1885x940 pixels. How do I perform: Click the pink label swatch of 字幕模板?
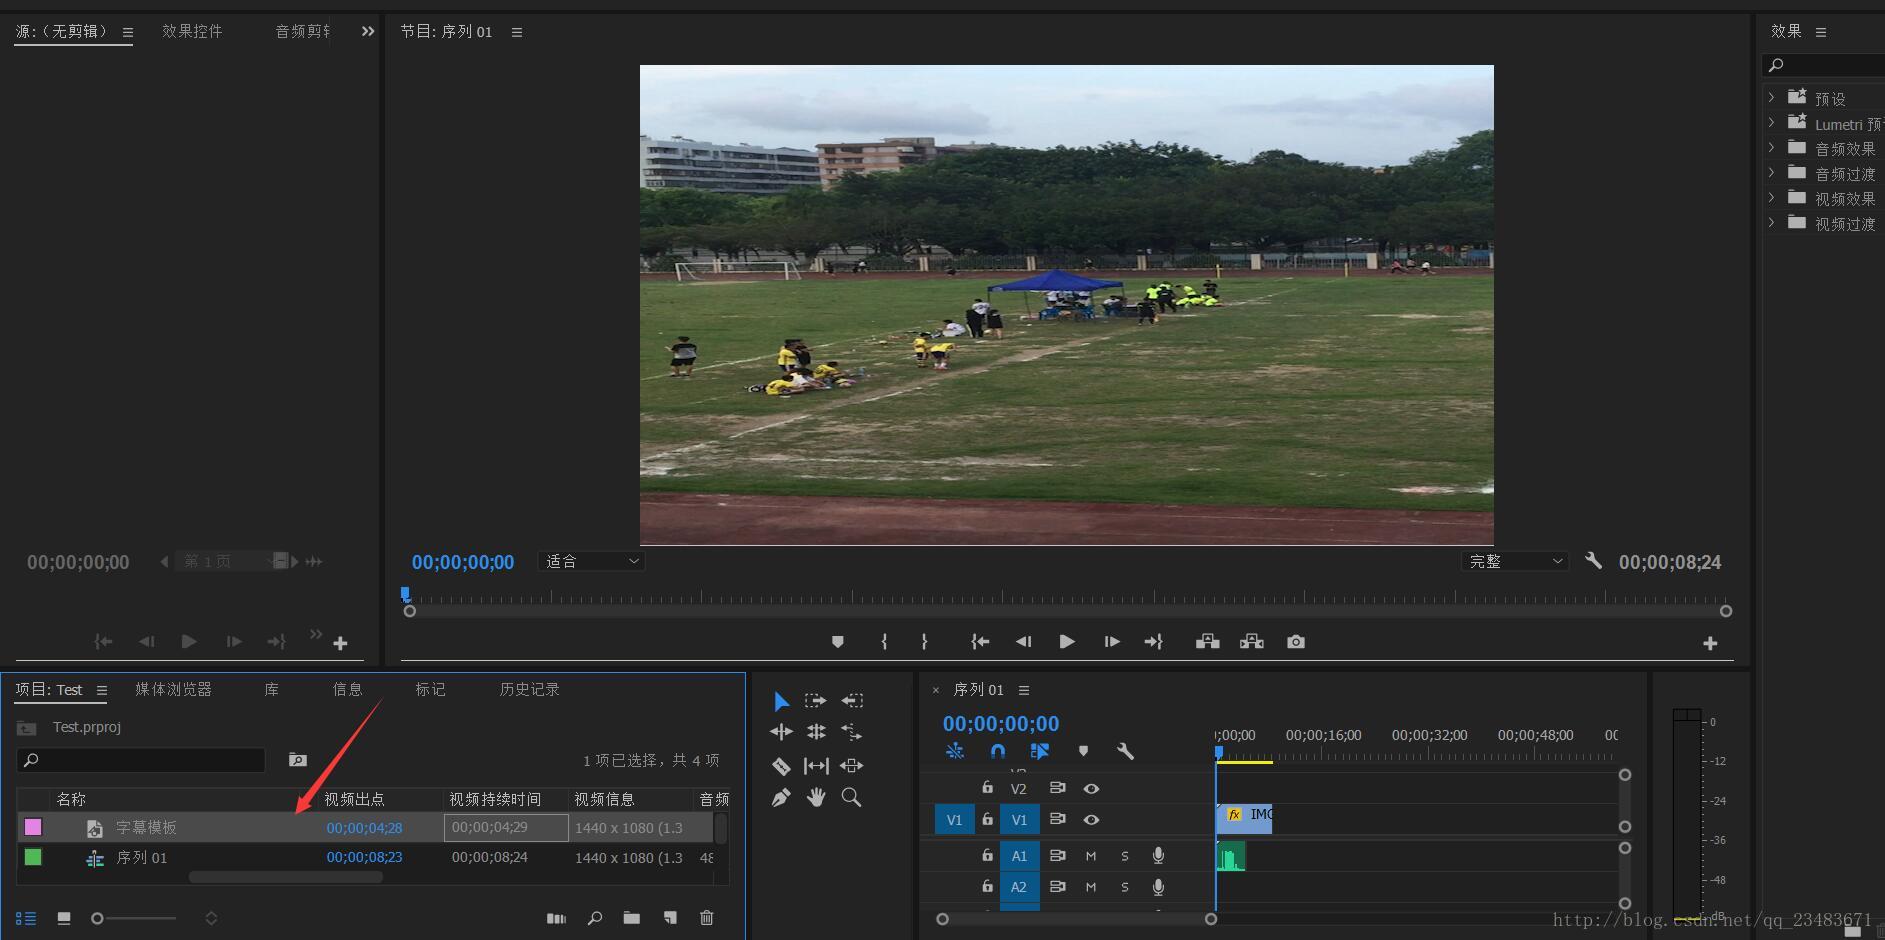[33, 827]
